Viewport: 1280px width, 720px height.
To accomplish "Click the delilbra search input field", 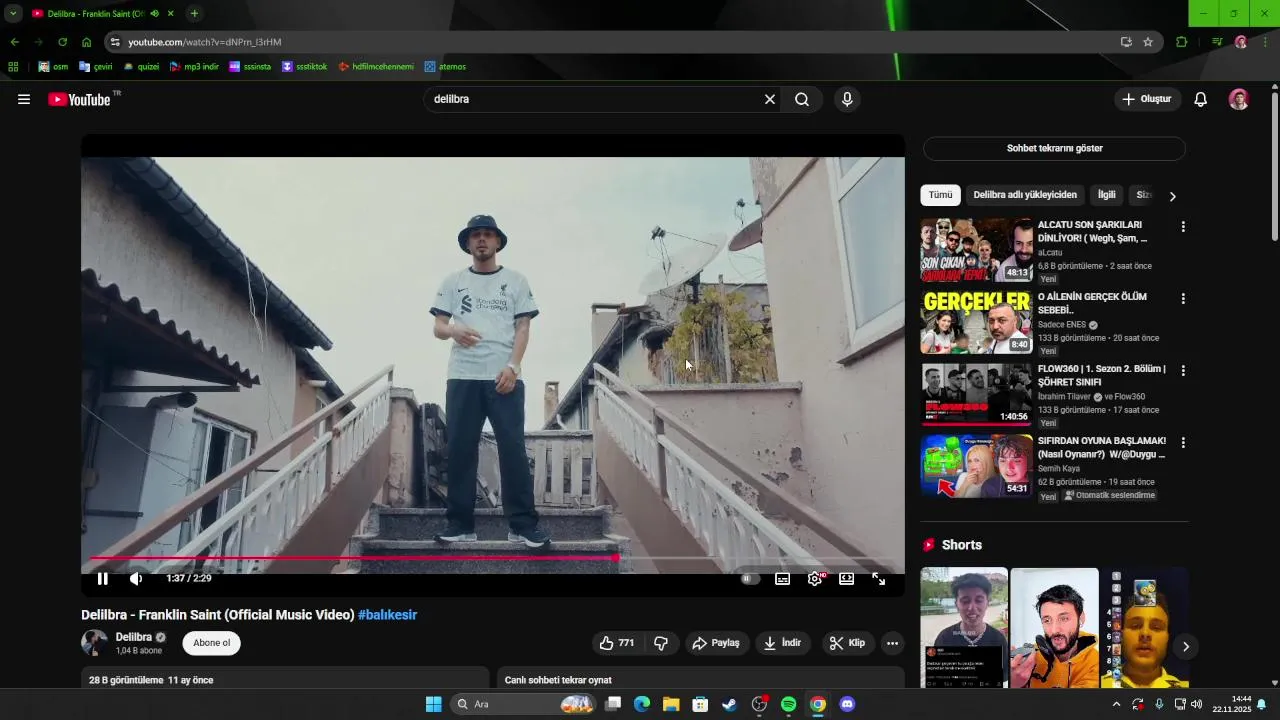I will pos(595,99).
